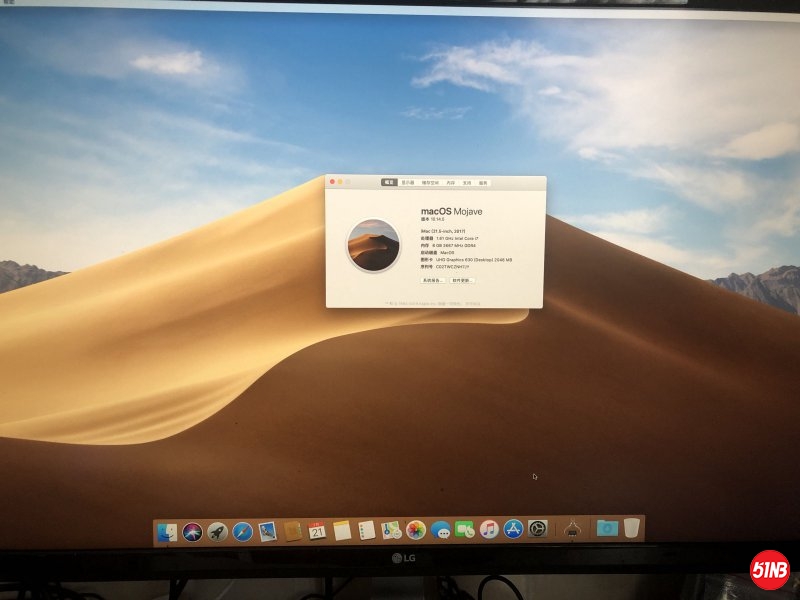Select the 内存 tab

pos(451,183)
